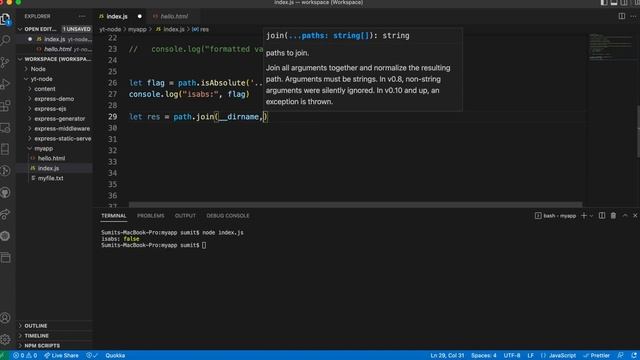Select index.js in myapp folder
This screenshot has width=640, height=360.
[x=55, y=168]
